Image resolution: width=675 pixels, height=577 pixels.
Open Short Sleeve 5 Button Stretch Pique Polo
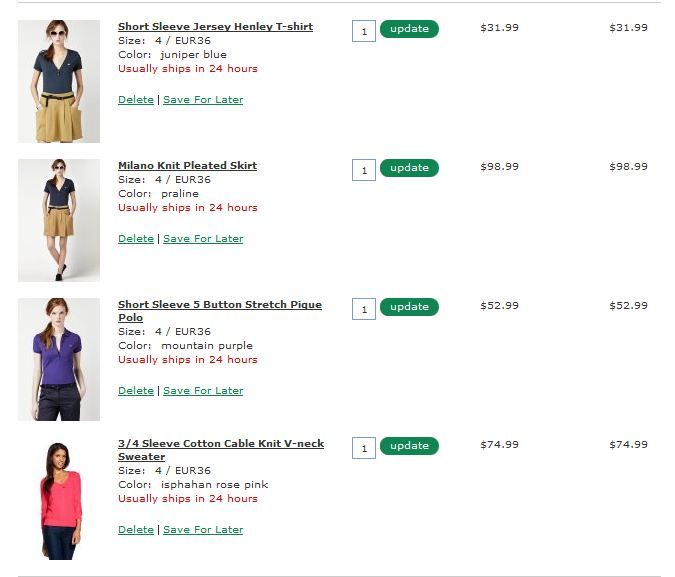click(220, 305)
